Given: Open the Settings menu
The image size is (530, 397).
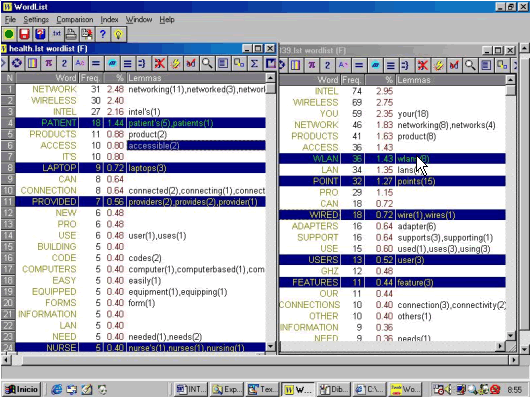Looking at the screenshot, I should coord(36,20).
